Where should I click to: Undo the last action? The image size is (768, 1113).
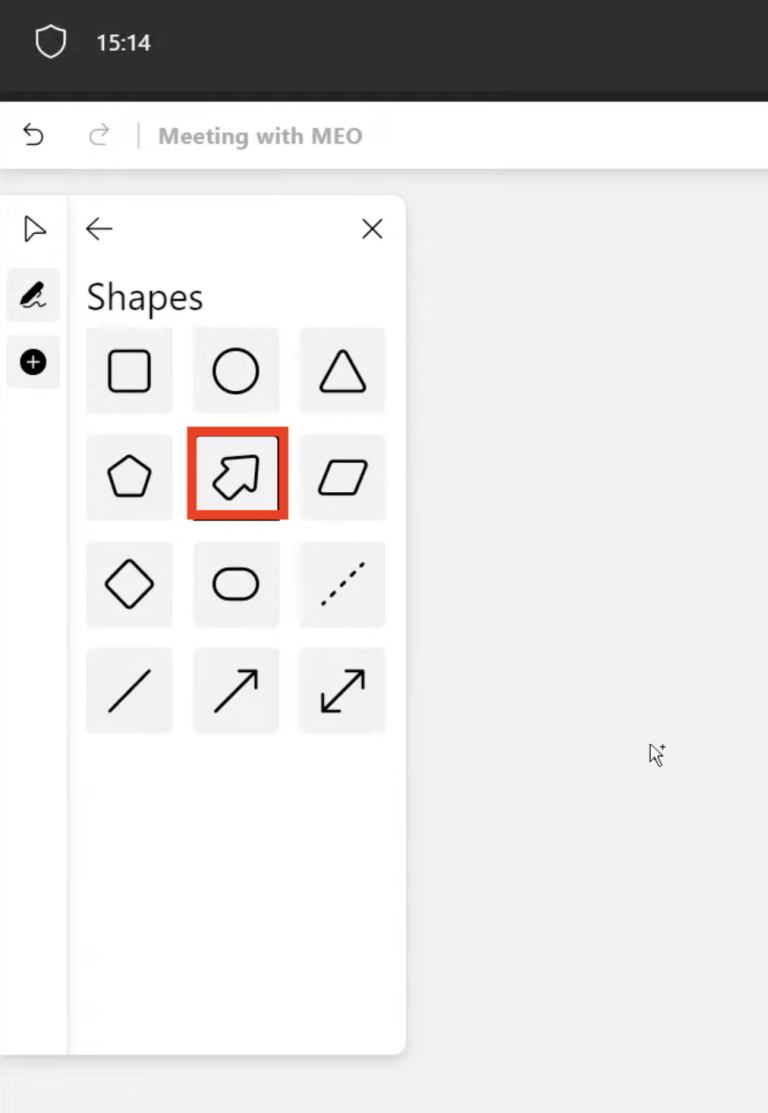pyautogui.click(x=33, y=135)
